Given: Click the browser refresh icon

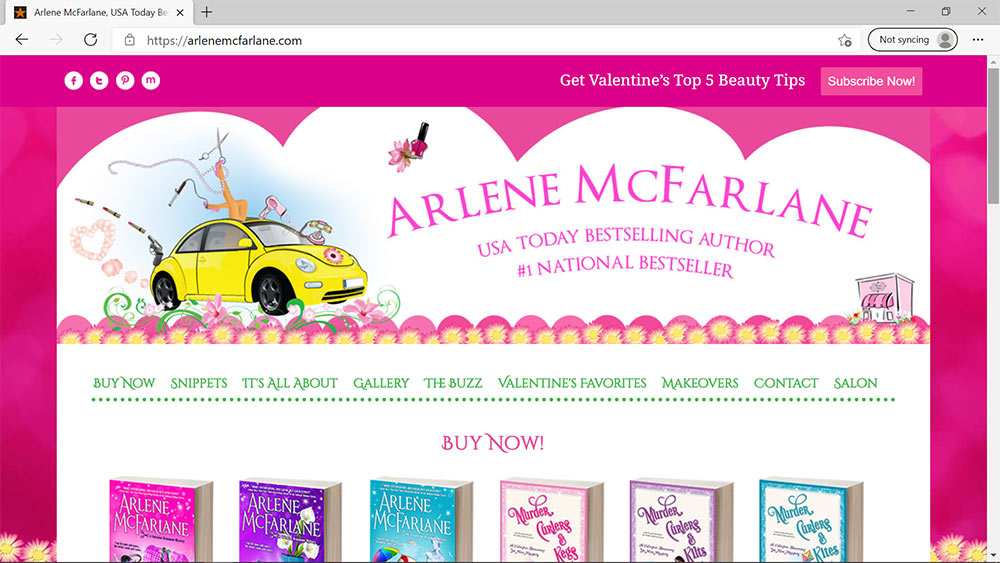Looking at the screenshot, I should point(90,40).
